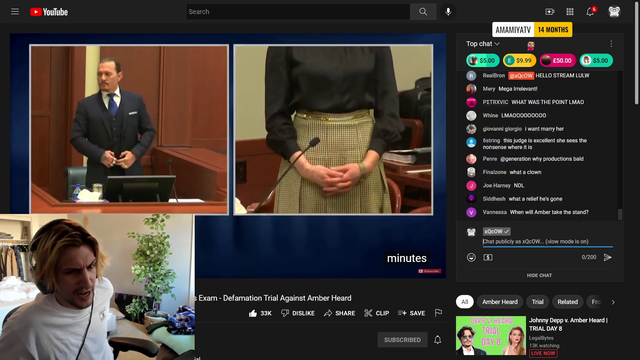Expand the Top chat dropdown
This screenshot has width=640, height=360.
[x=483, y=44]
